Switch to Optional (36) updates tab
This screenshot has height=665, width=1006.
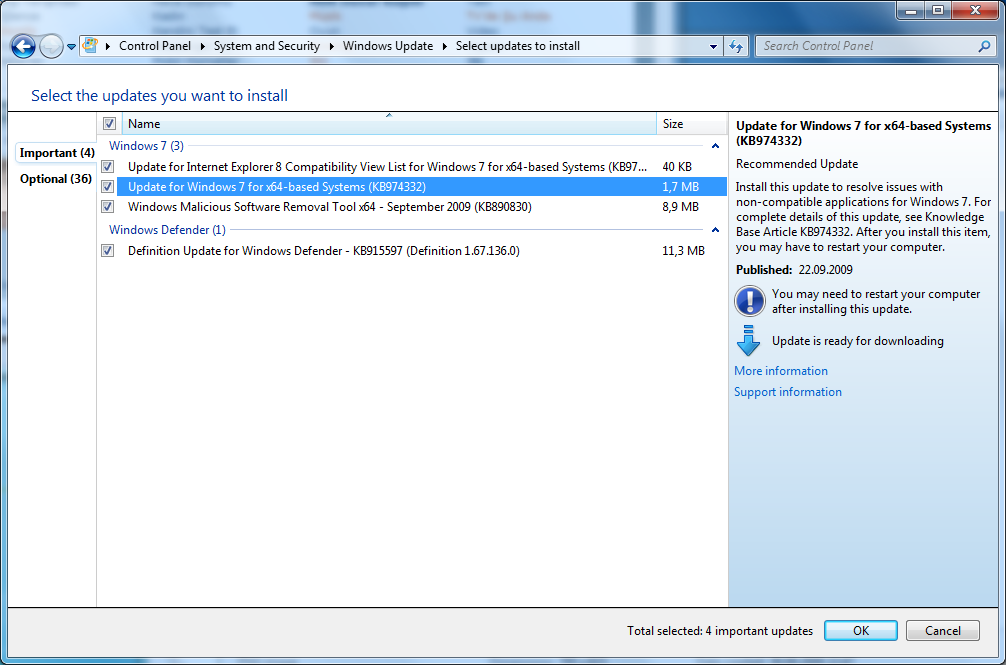(56, 179)
